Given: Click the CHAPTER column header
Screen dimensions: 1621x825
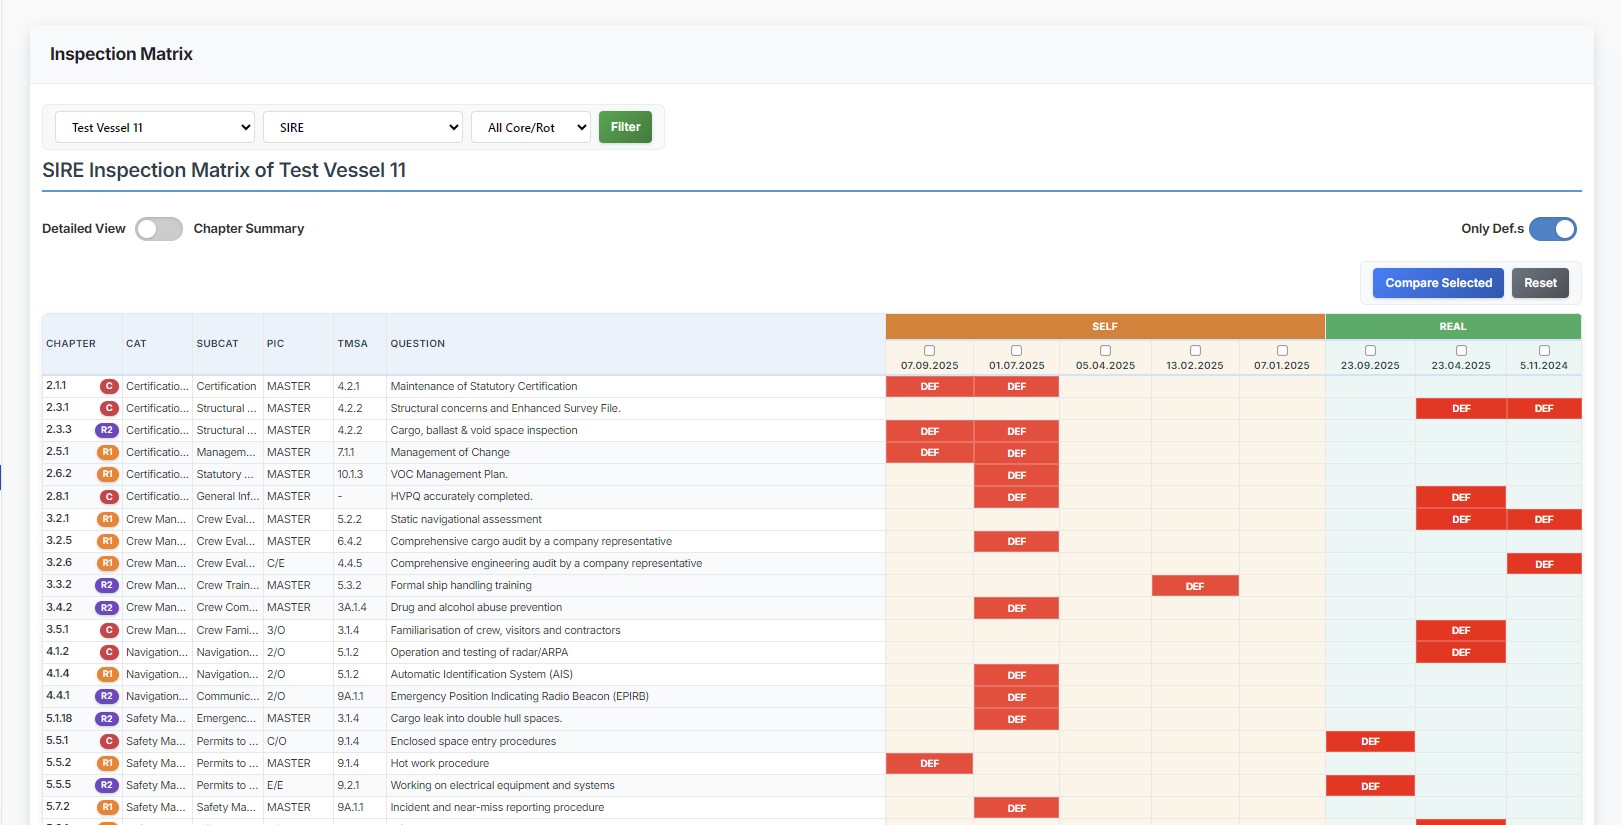Looking at the screenshot, I should coord(71,344).
